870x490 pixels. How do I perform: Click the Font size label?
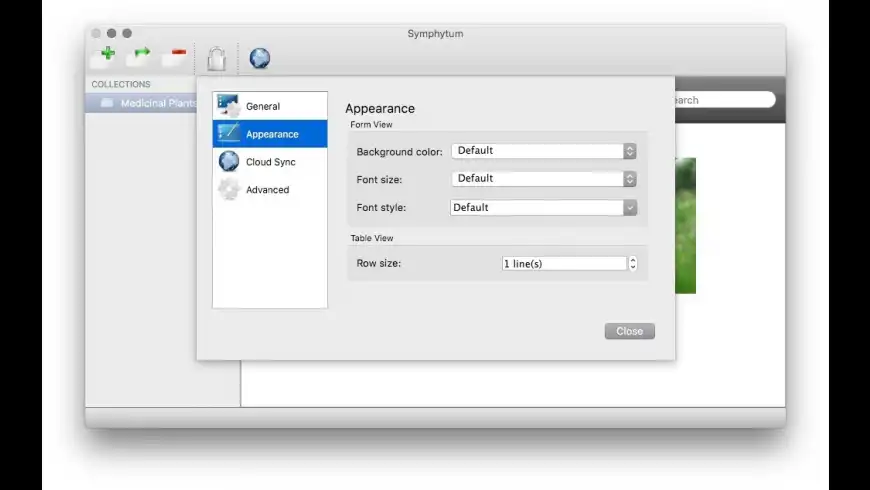(379, 180)
